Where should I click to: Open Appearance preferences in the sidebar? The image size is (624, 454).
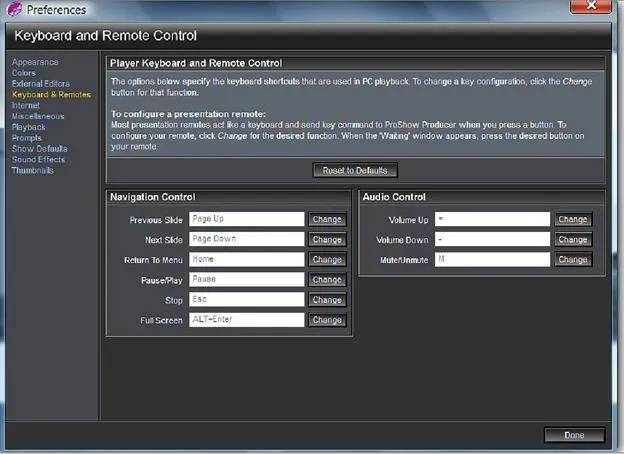(x=35, y=62)
